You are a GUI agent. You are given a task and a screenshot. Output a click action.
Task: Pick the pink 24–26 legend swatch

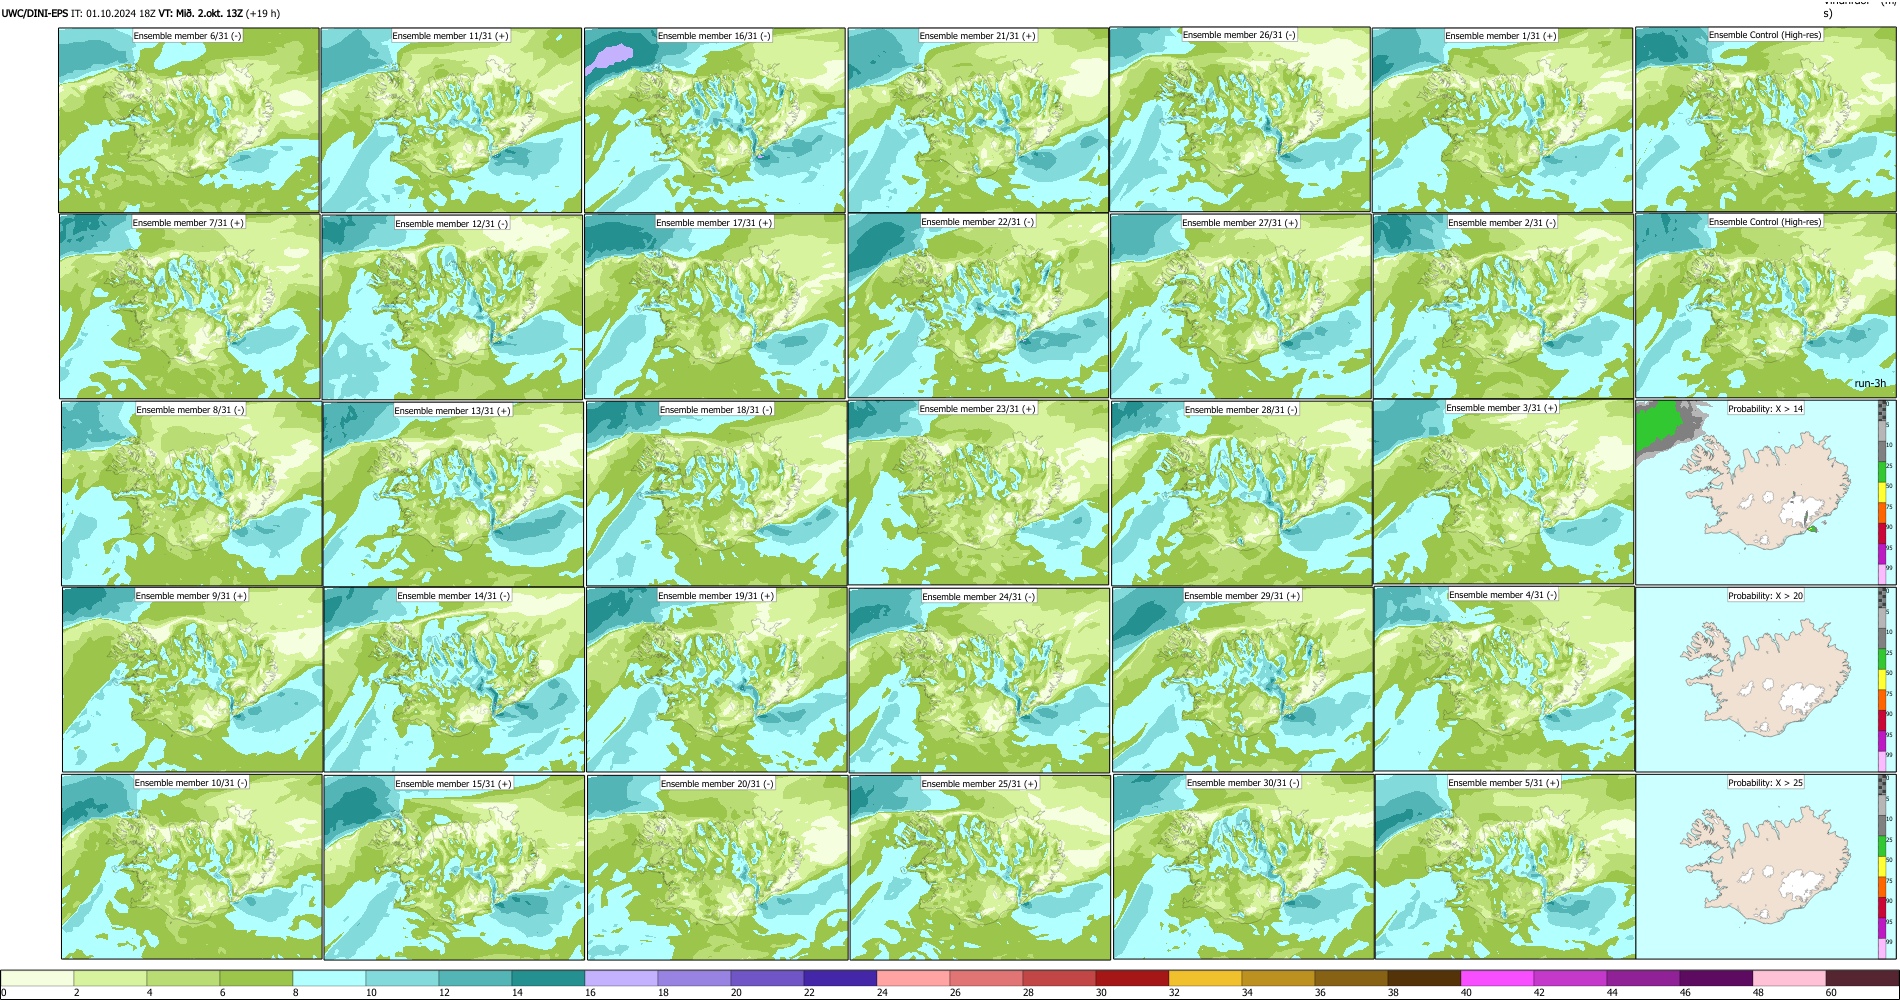coord(913,978)
